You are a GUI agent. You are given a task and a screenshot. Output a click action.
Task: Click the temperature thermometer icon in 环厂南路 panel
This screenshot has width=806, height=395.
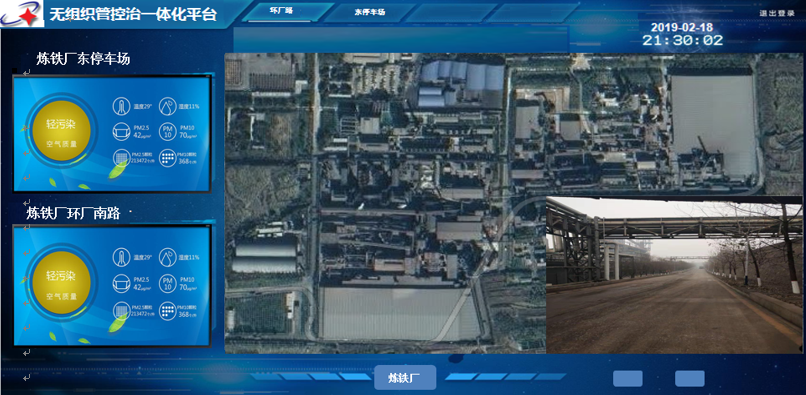tap(121, 257)
